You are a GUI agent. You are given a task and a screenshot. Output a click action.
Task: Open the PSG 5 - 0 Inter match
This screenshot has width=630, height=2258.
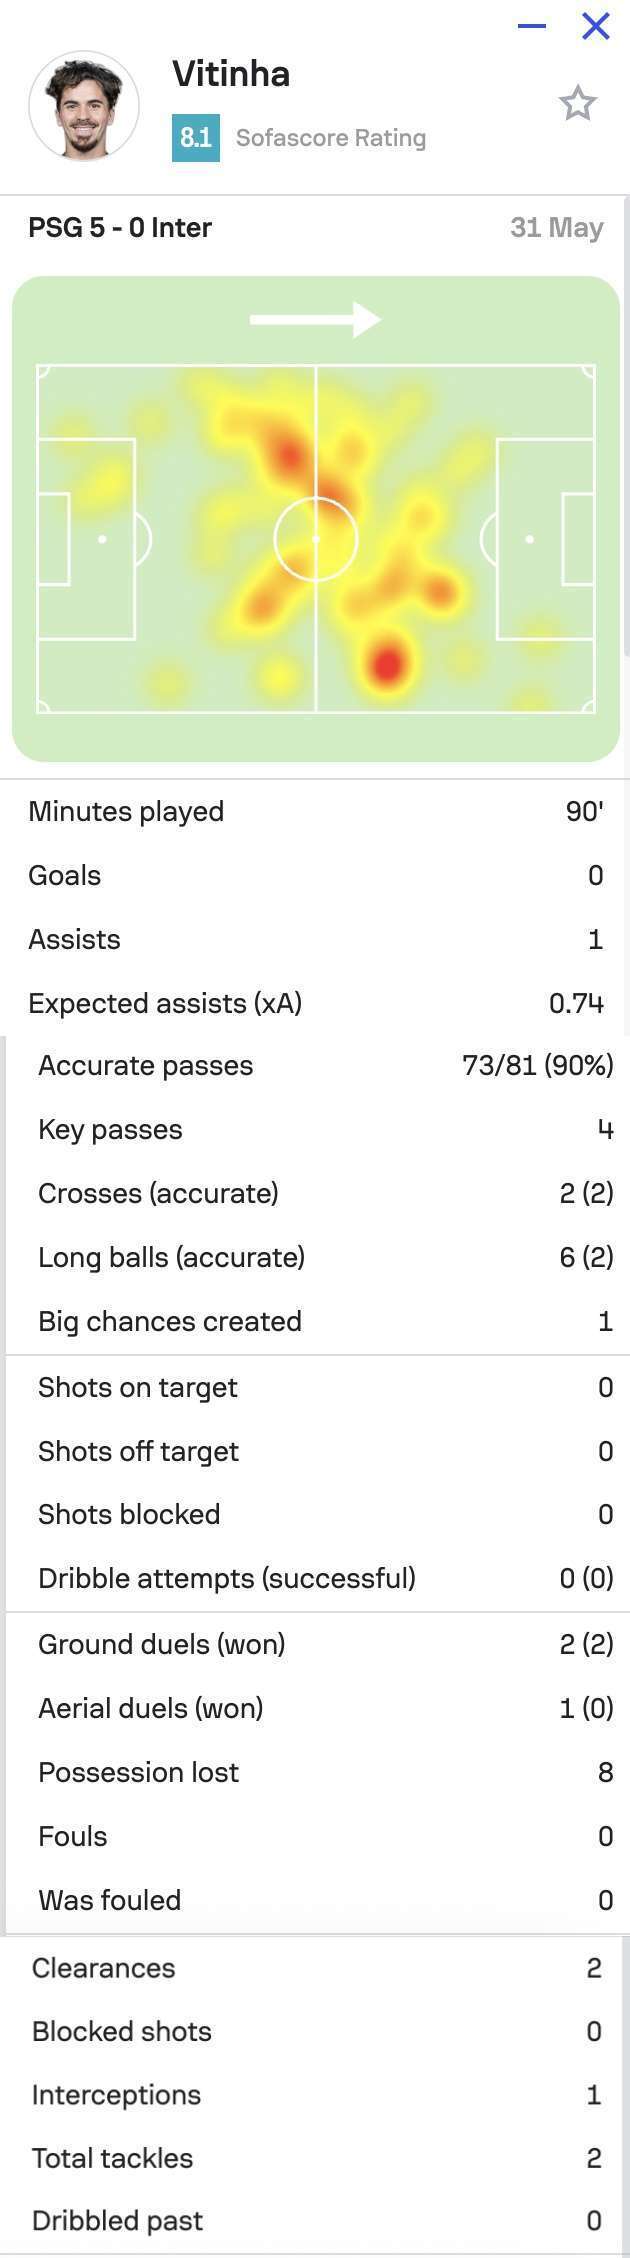point(120,228)
